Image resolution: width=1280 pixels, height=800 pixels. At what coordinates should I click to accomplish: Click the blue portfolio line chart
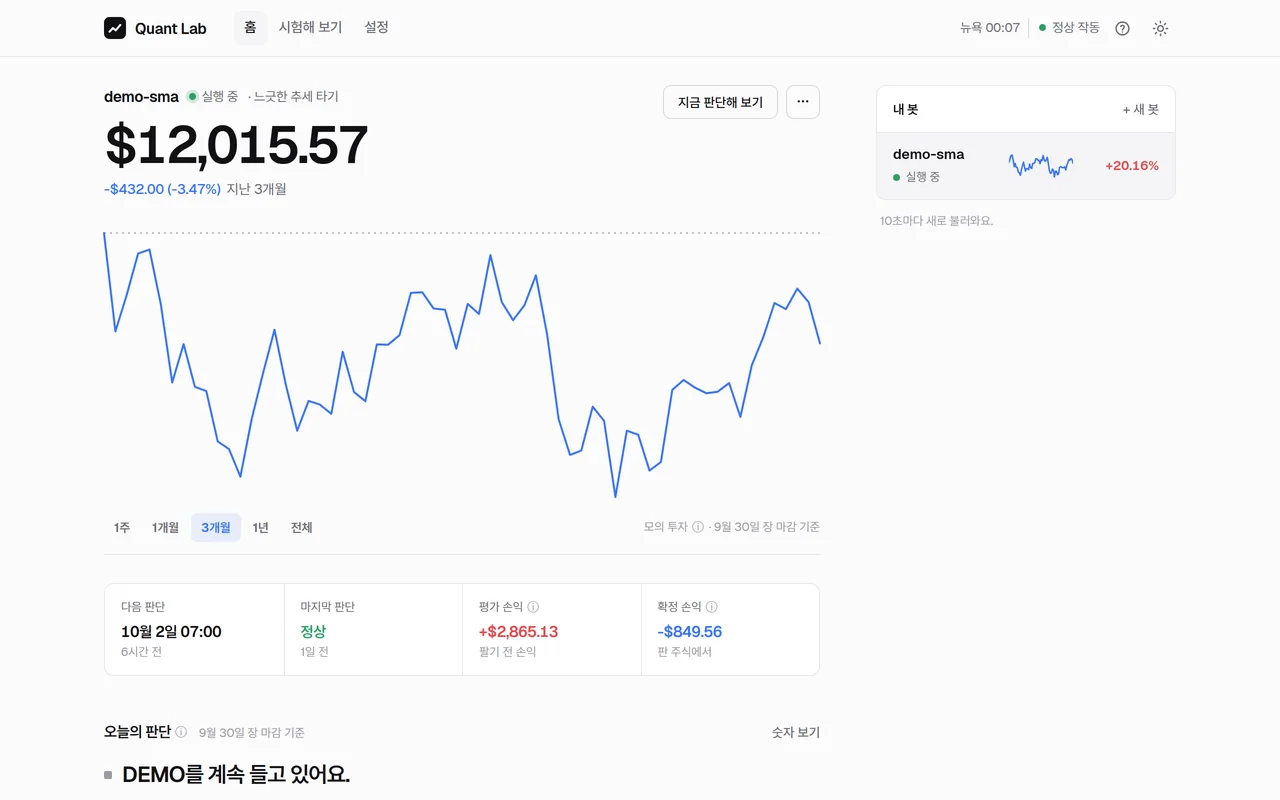[x=462, y=365]
